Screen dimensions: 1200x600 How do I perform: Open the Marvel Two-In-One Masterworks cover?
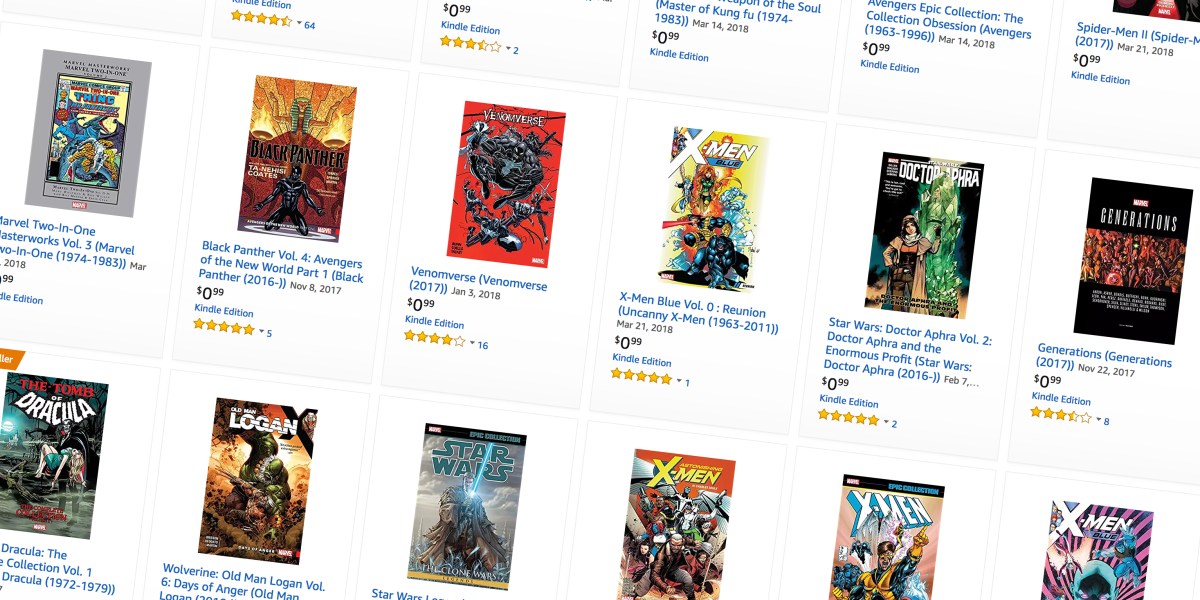click(x=88, y=133)
